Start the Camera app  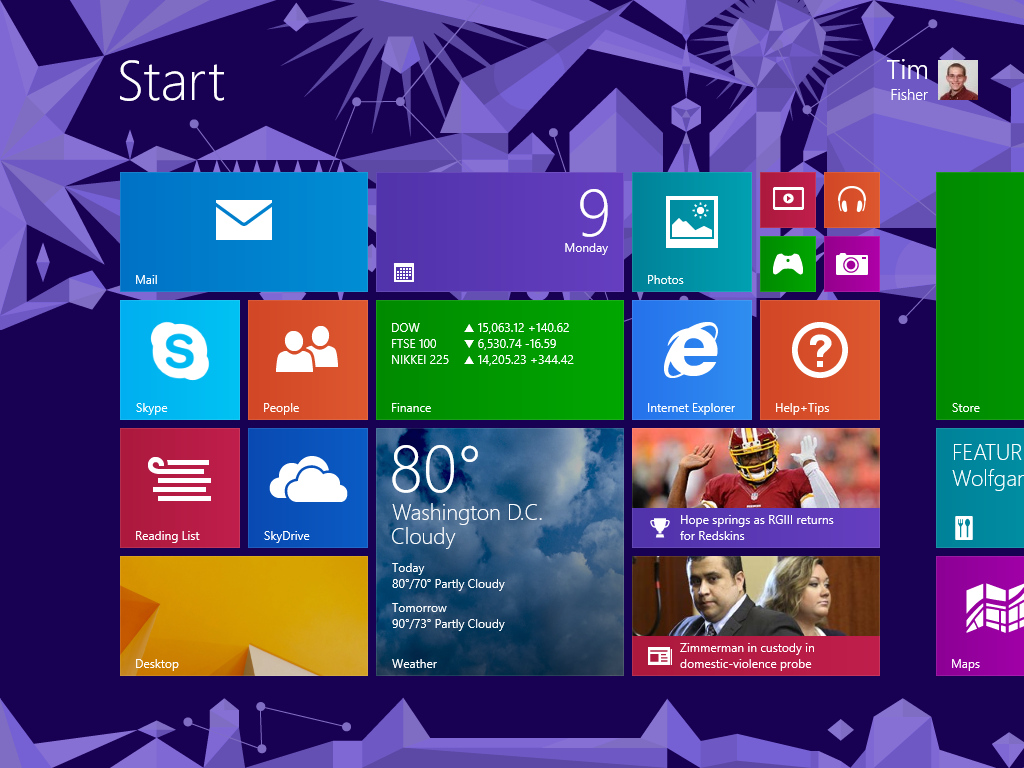[x=851, y=263]
